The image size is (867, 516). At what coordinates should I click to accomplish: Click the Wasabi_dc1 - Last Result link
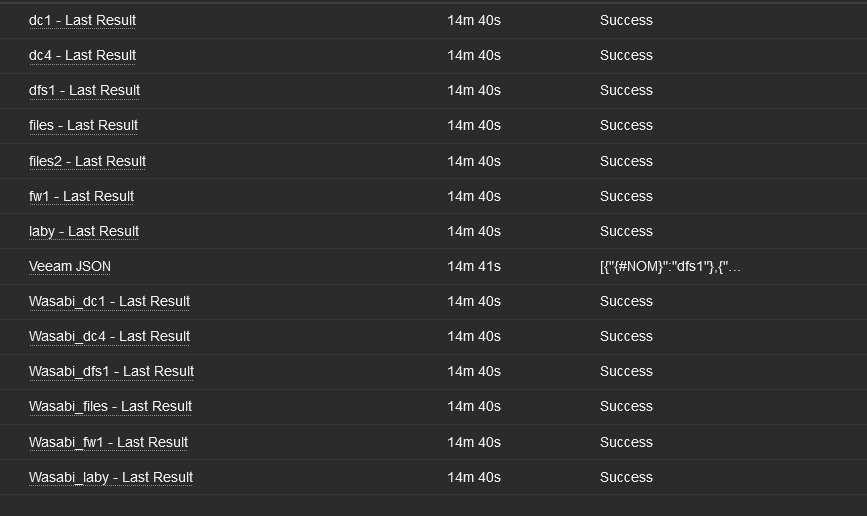(109, 301)
